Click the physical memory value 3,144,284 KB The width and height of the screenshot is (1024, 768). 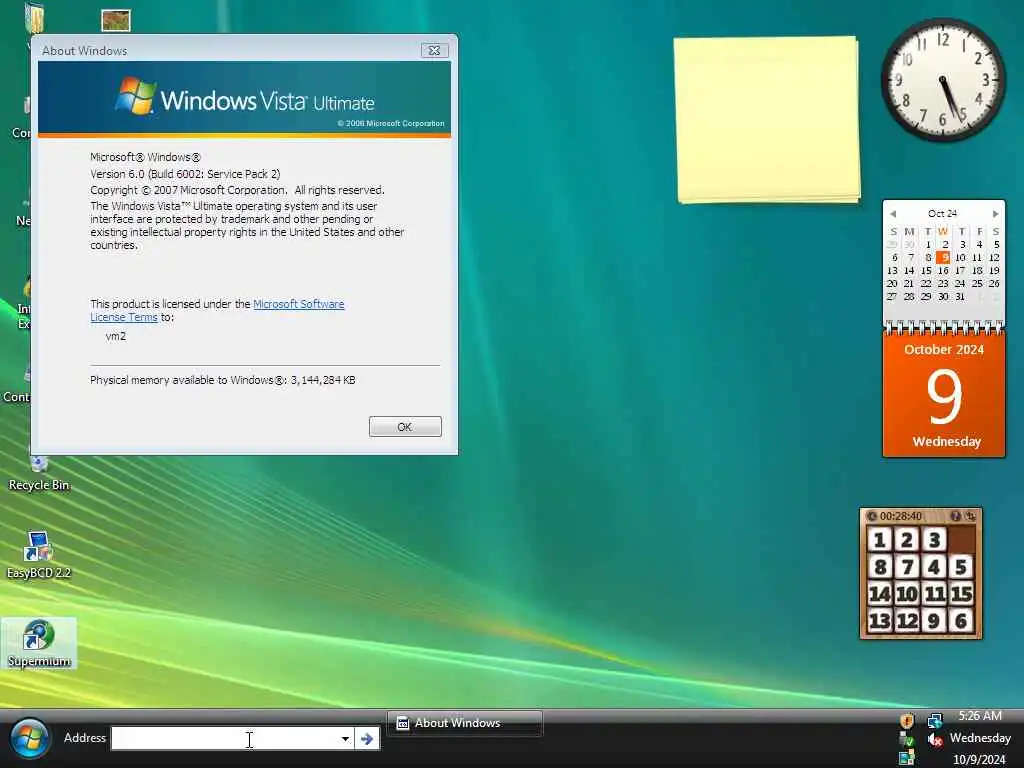[x=323, y=380]
